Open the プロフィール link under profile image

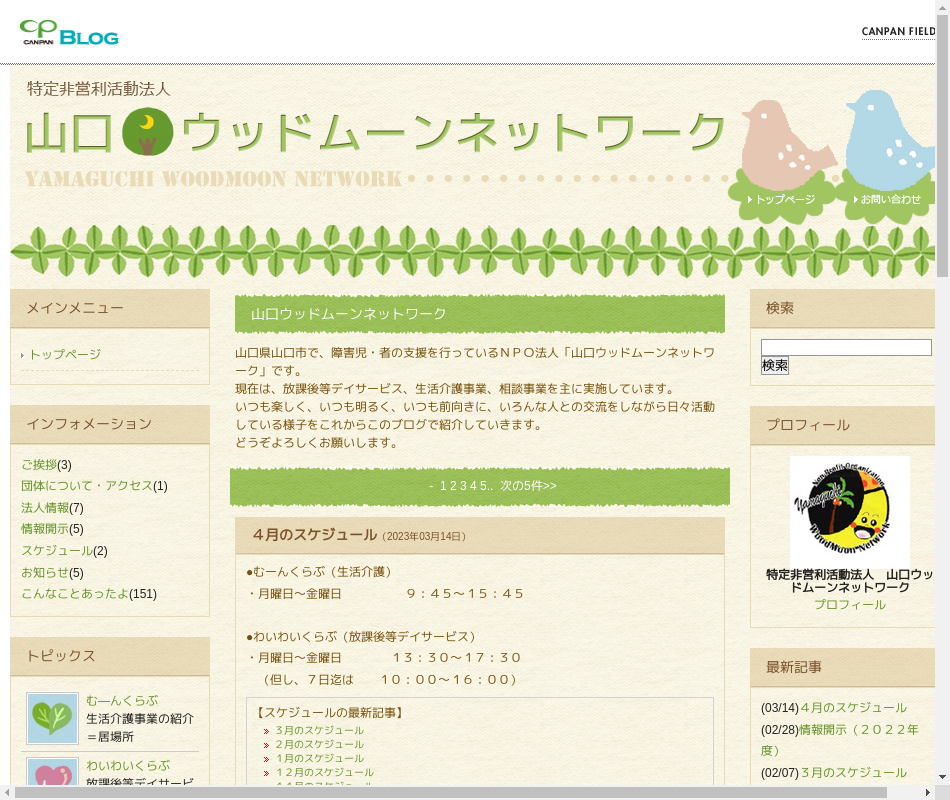(x=849, y=605)
